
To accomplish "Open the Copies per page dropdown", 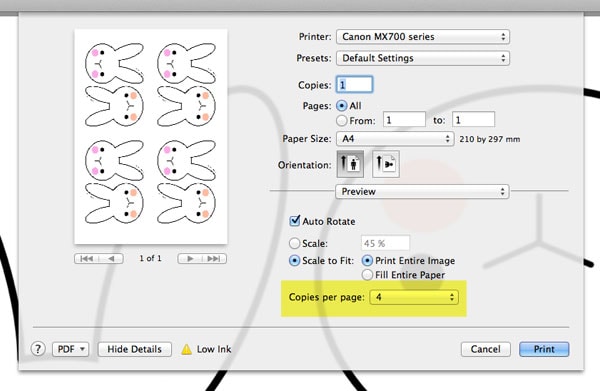I will coord(414,297).
